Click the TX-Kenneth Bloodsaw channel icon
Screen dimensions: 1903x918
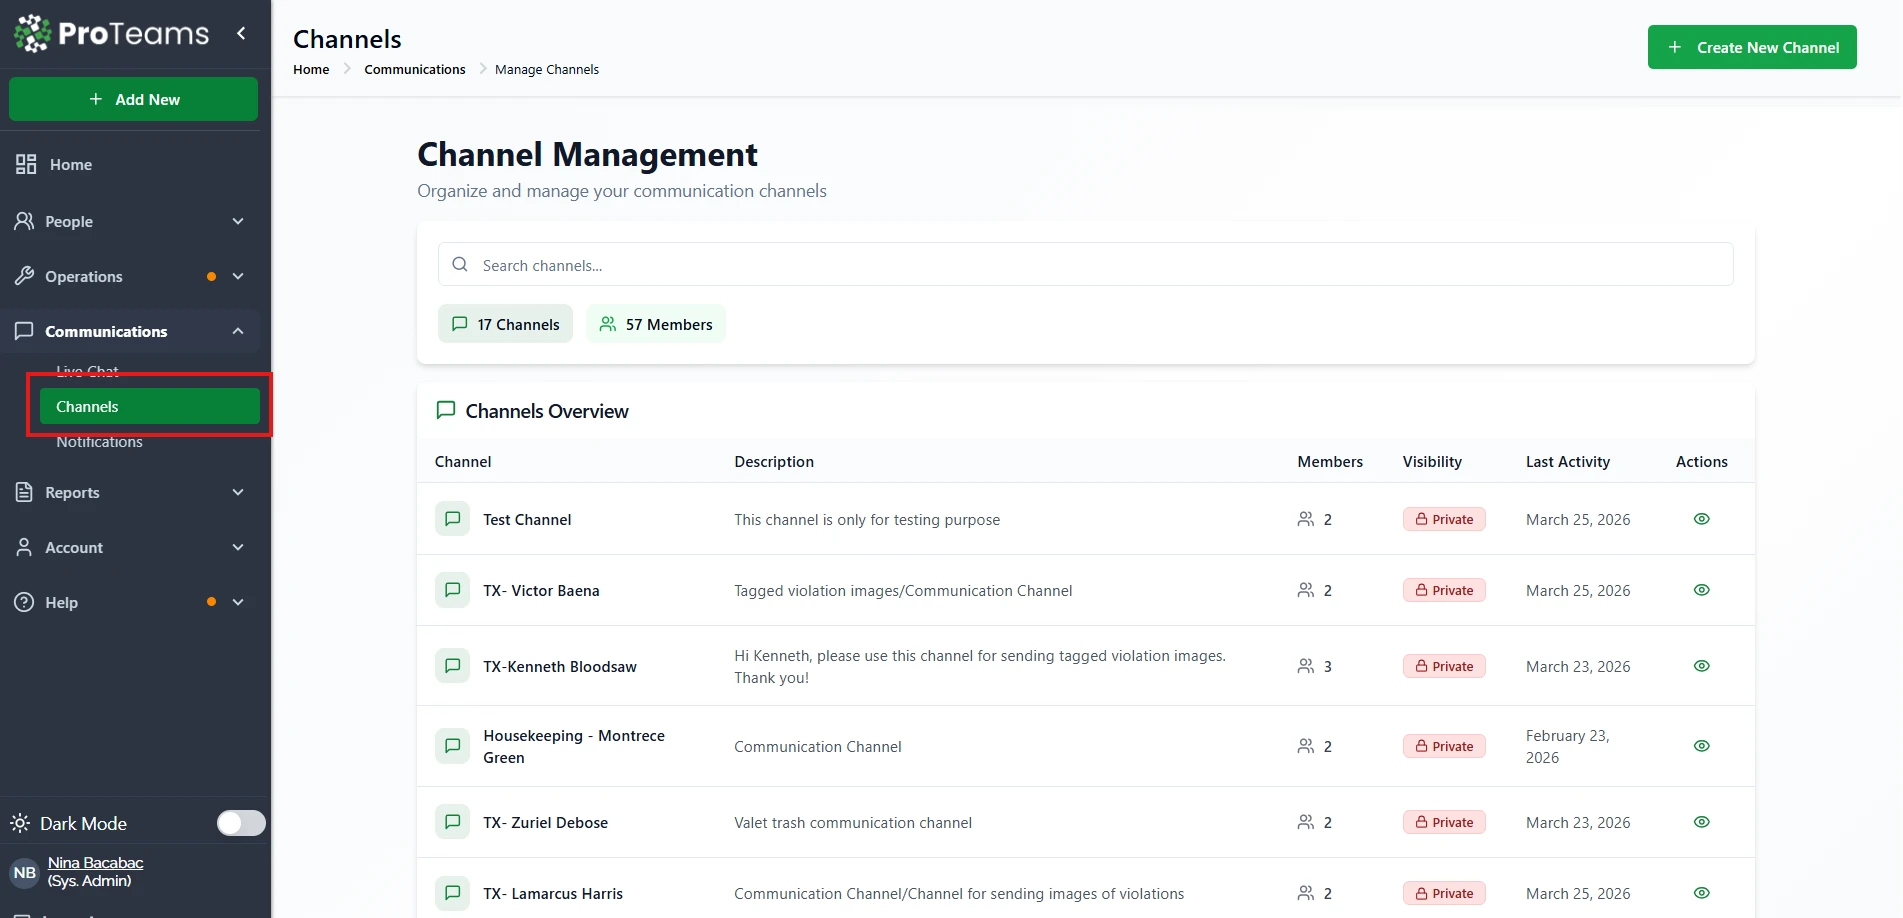click(x=452, y=666)
